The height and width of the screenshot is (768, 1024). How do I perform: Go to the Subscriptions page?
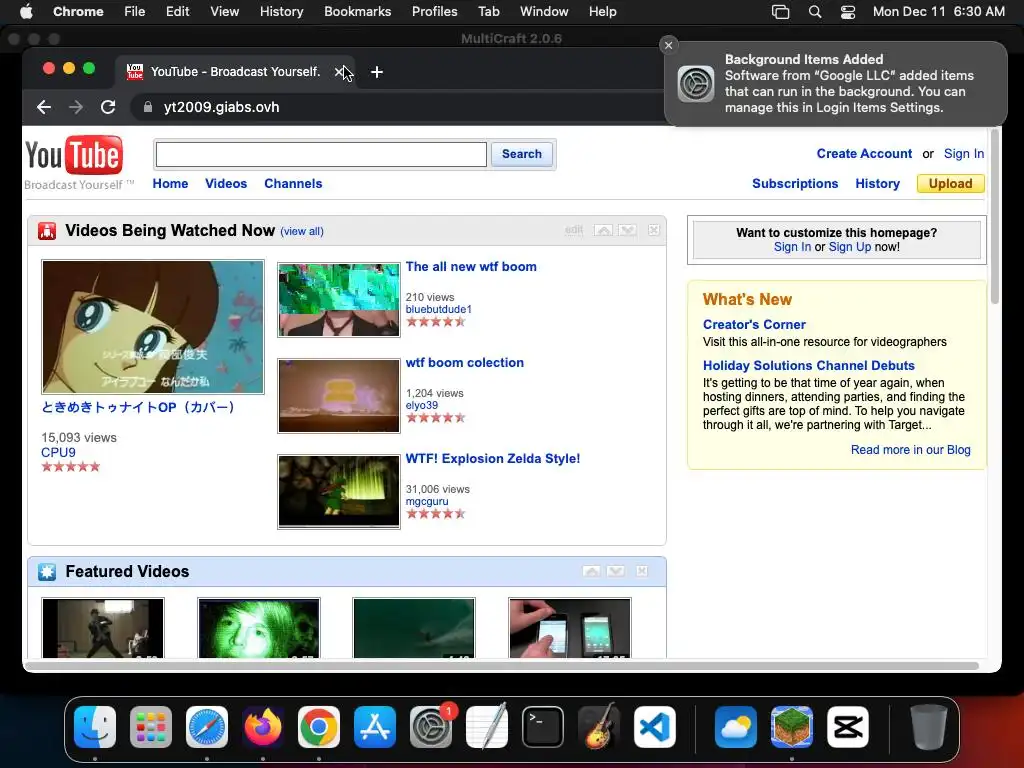[x=795, y=184]
